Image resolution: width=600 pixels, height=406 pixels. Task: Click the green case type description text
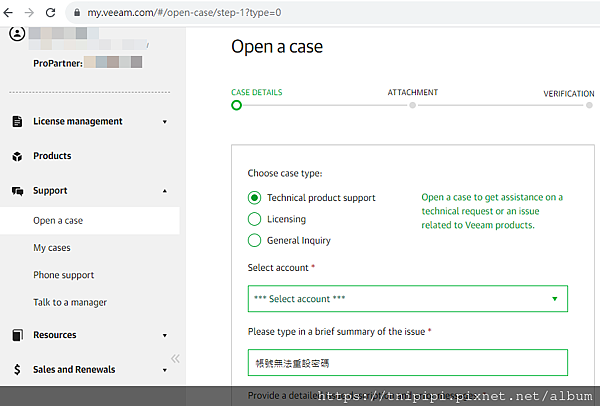492,211
